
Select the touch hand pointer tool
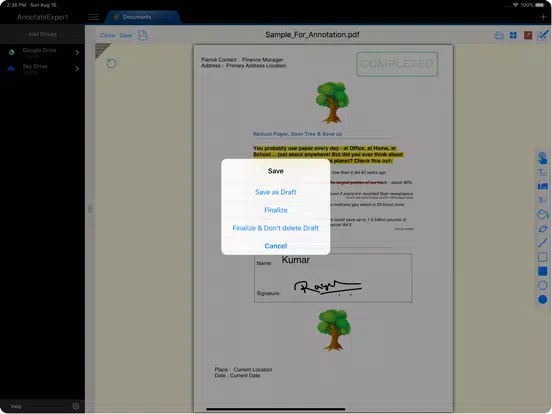[x=542, y=158]
